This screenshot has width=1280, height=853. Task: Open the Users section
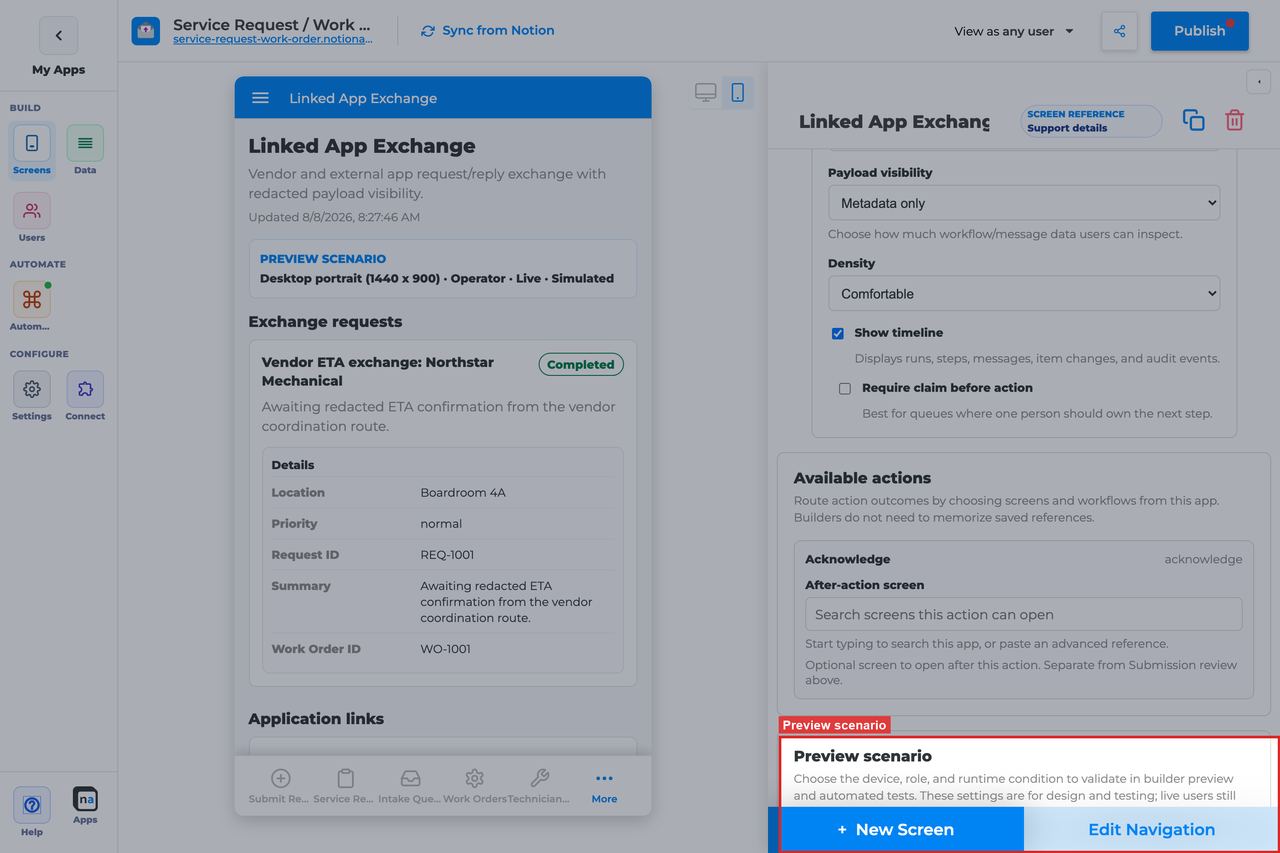coord(32,218)
